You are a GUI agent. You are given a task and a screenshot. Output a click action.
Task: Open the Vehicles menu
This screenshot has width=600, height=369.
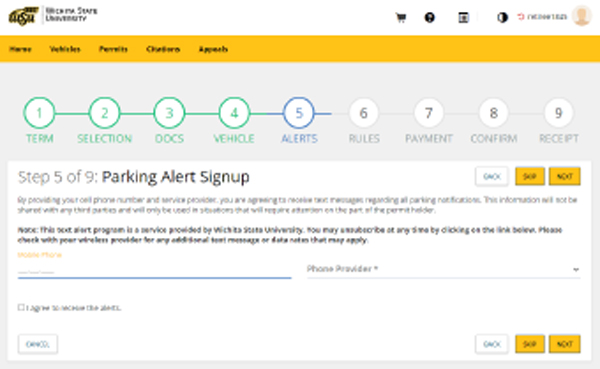(65, 49)
